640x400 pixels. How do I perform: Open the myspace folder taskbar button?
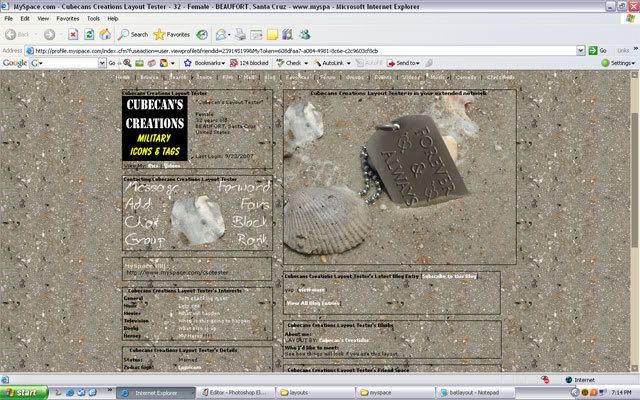coord(394,393)
